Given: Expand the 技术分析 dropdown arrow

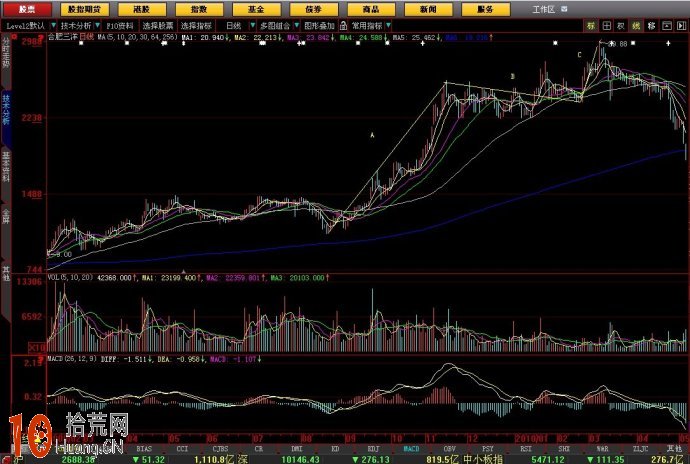Looking at the screenshot, I should click(x=97, y=26).
